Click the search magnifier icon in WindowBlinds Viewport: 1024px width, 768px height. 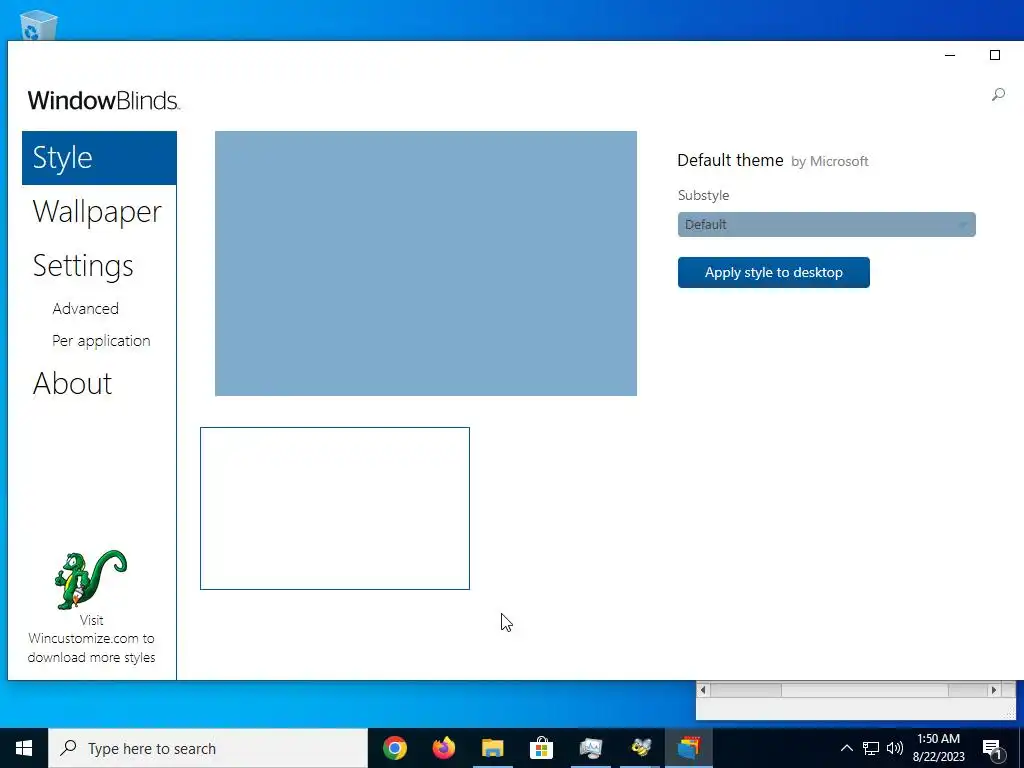998,95
